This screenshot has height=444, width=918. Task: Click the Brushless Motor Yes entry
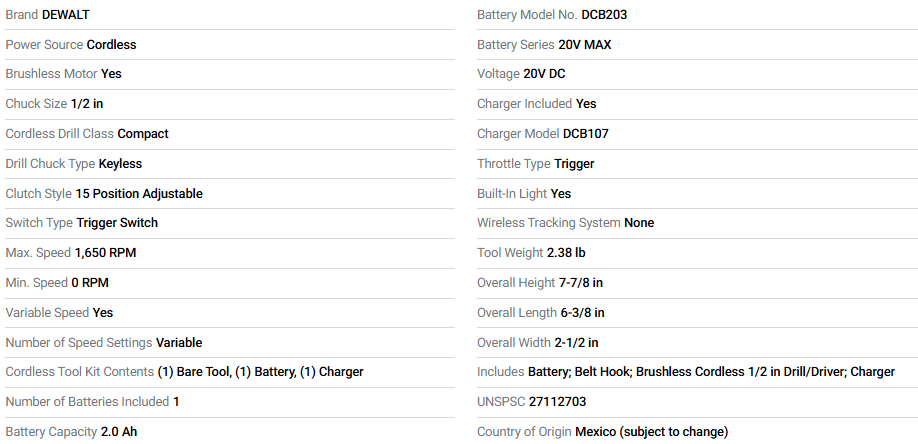coord(63,74)
